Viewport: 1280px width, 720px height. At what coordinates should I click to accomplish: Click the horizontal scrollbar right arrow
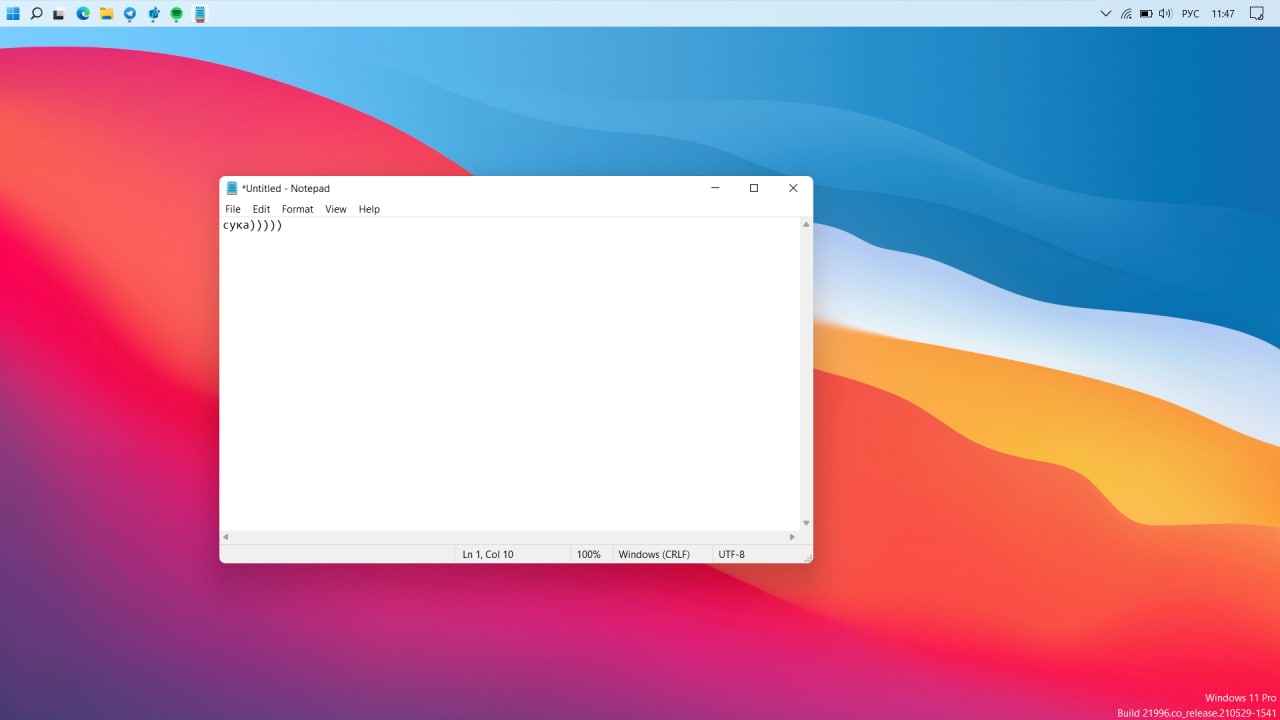pyautogui.click(x=793, y=537)
